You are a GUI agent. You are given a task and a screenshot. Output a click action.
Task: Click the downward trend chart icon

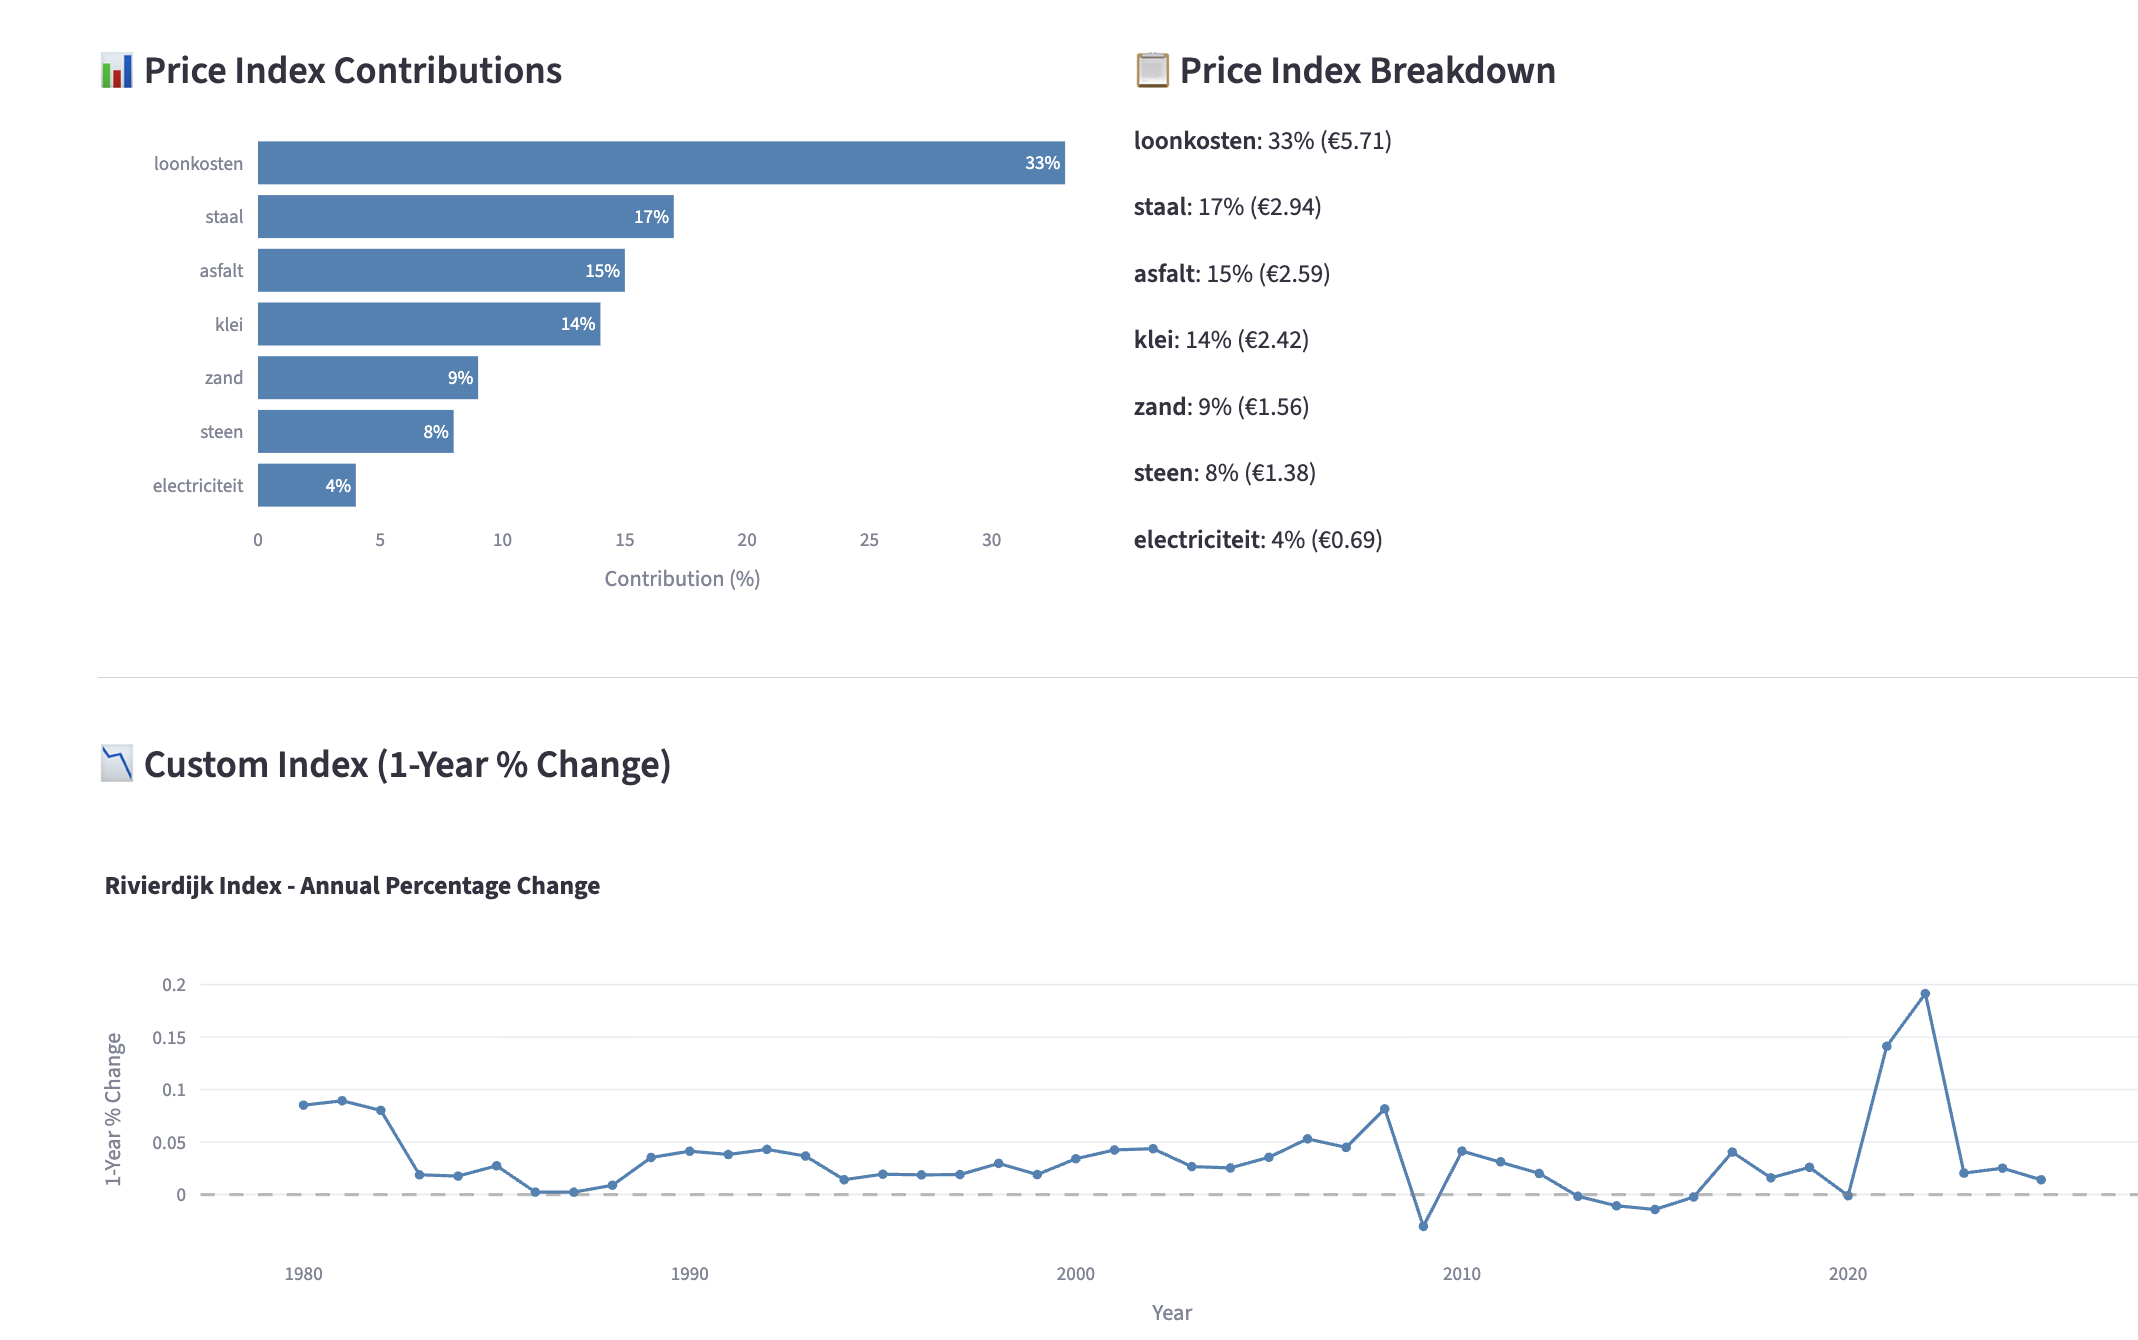pos(117,764)
